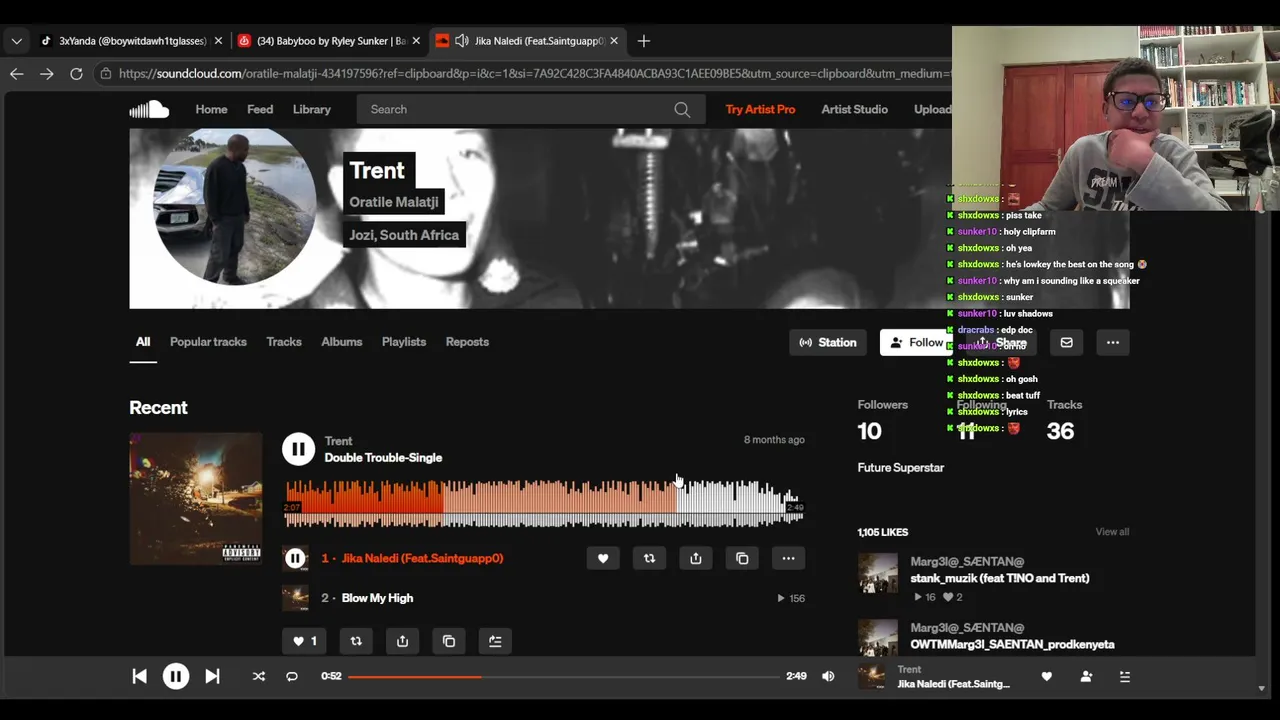Share the Double Trouble-Single set
Screen dimensions: 1280x720
click(x=402, y=641)
